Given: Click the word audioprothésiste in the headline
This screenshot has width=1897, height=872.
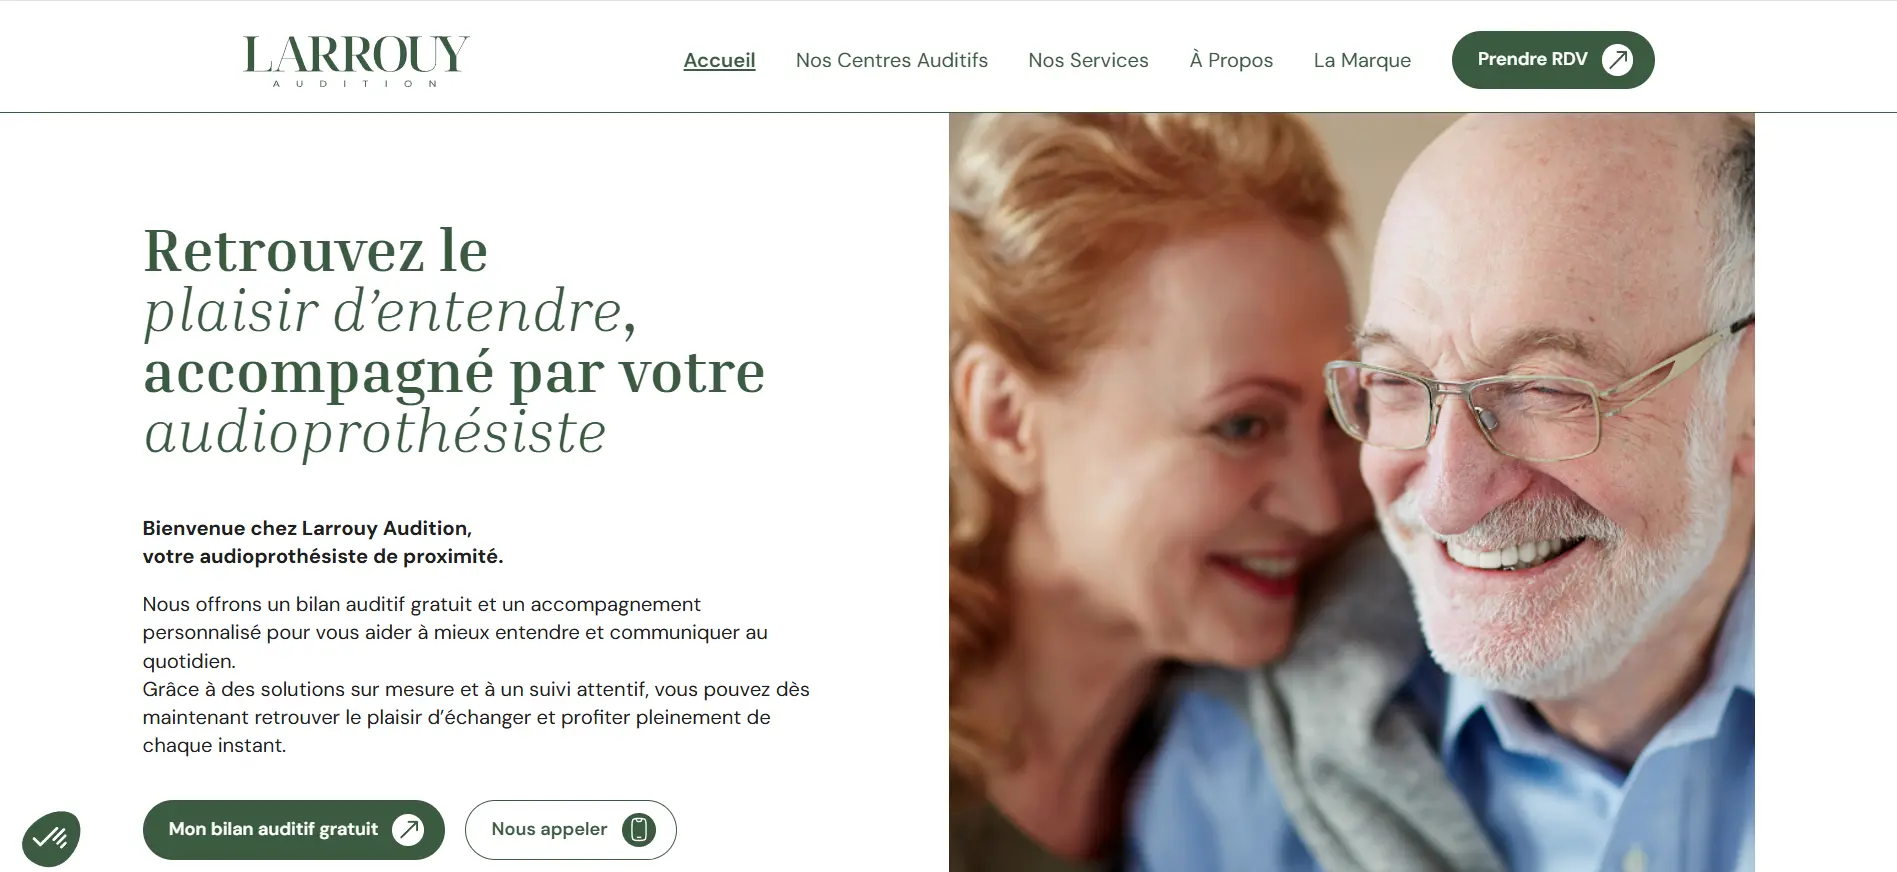Looking at the screenshot, I should pyautogui.click(x=375, y=434).
